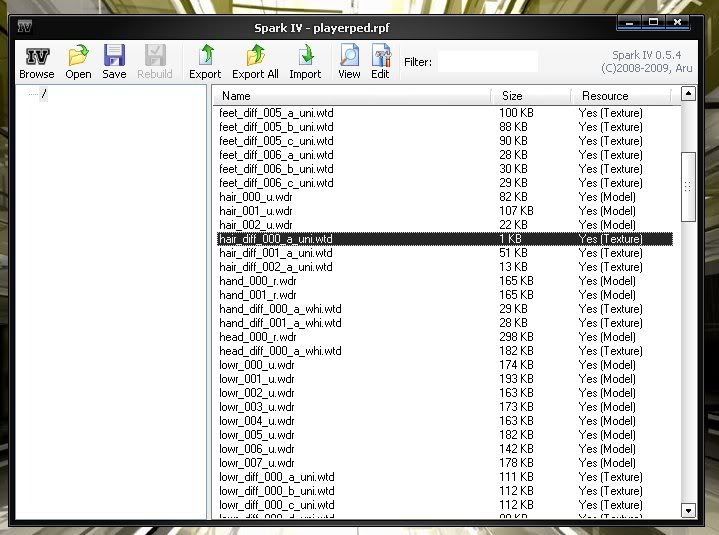Click the 51 KB size cell
Image resolution: width=719 pixels, height=535 pixels.
coord(514,253)
